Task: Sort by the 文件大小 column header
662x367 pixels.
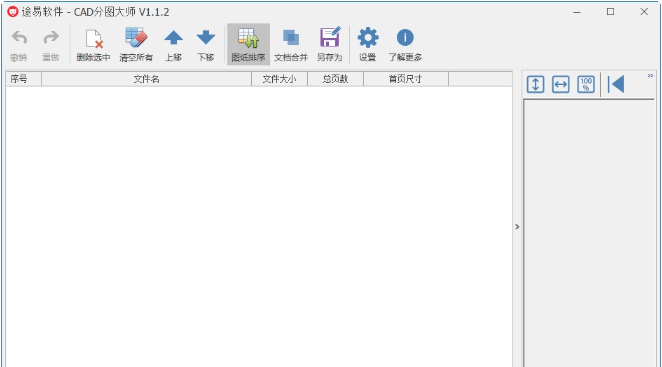Action: tap(279, 79)
